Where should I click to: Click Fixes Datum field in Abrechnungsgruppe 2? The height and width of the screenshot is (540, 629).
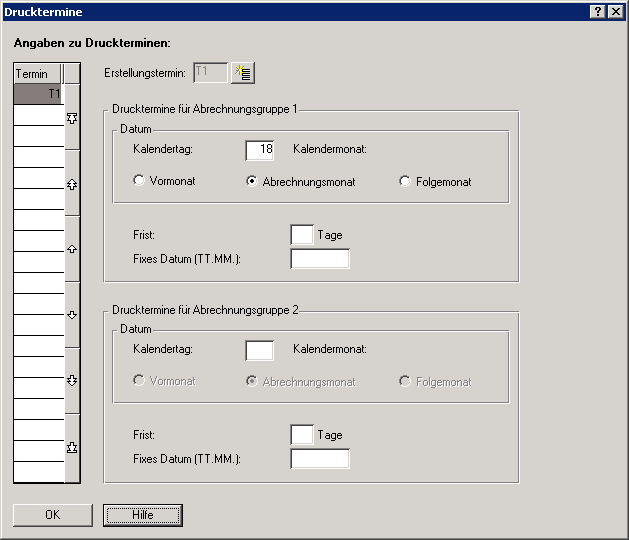(x=320, y=459)
